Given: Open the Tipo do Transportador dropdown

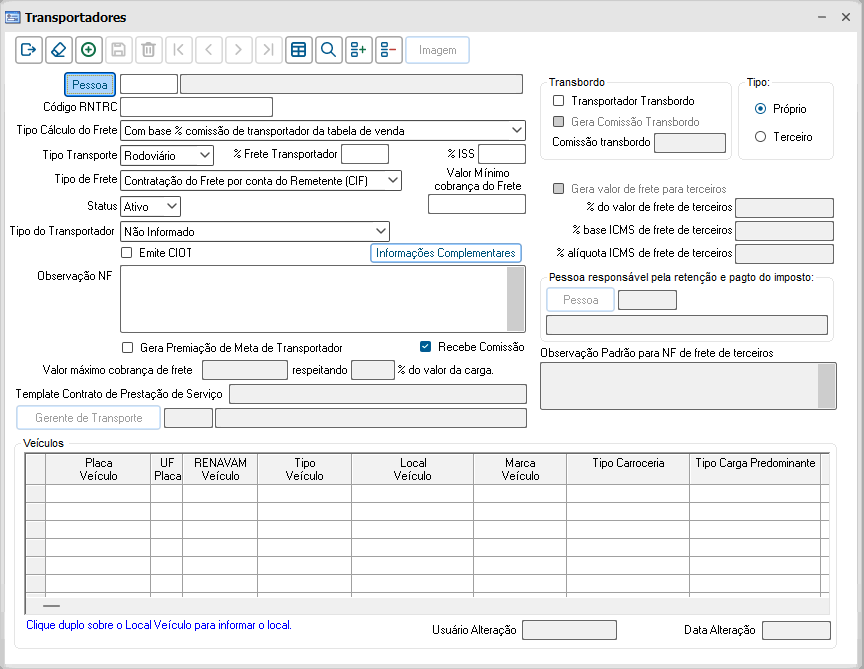Looking at the screenshot, I should (x=255, y=231).
